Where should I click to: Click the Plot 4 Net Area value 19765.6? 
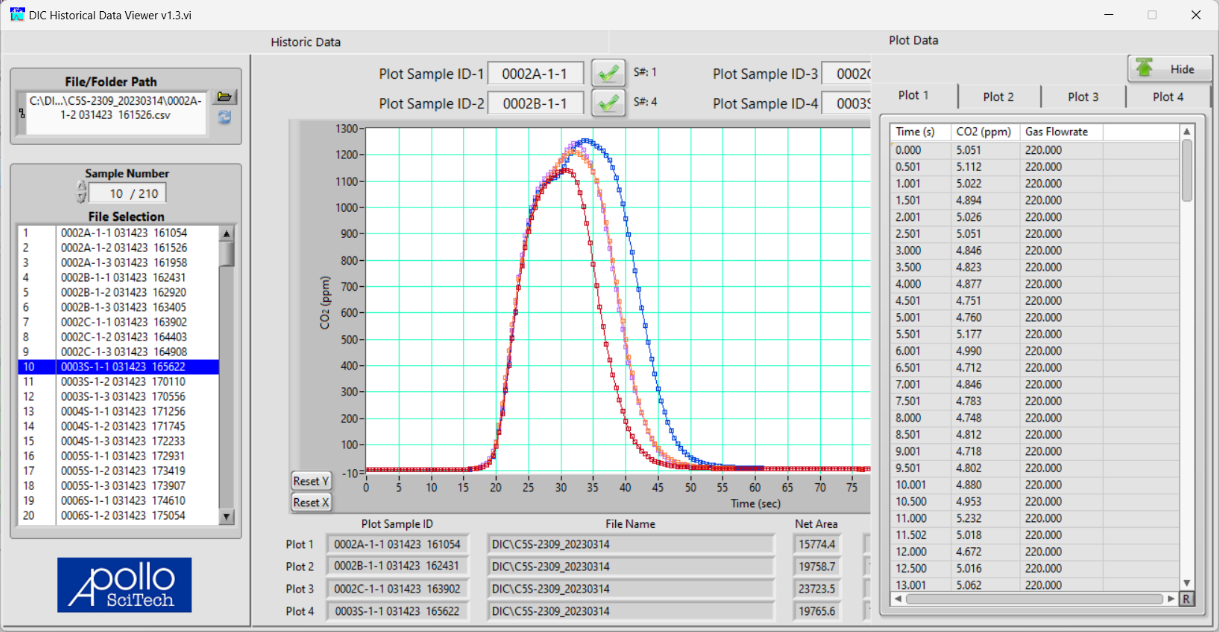click(x=817, y=611)
